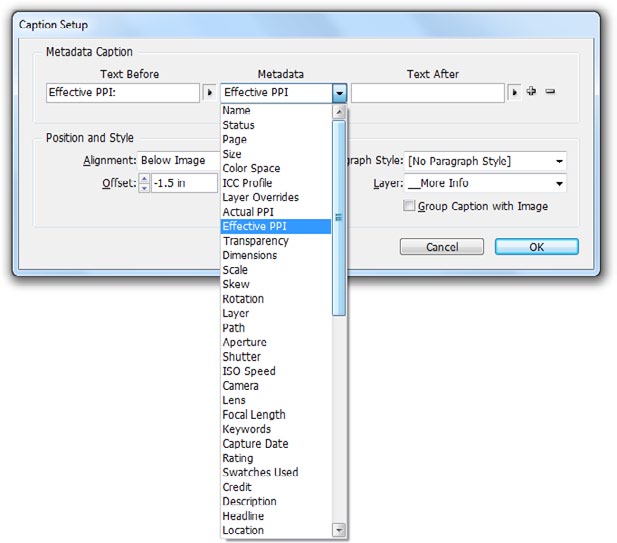
Task: Open the Text After special characters flyout arrow
Action: click(514, 93)
